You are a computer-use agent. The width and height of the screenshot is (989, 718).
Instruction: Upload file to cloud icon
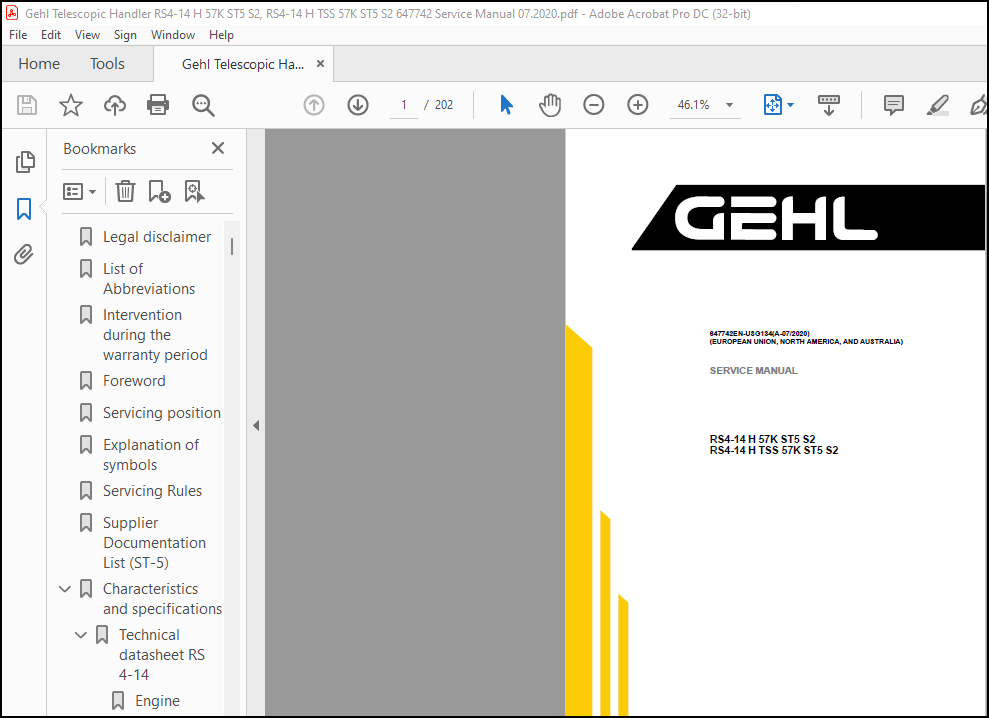[115, 105]
